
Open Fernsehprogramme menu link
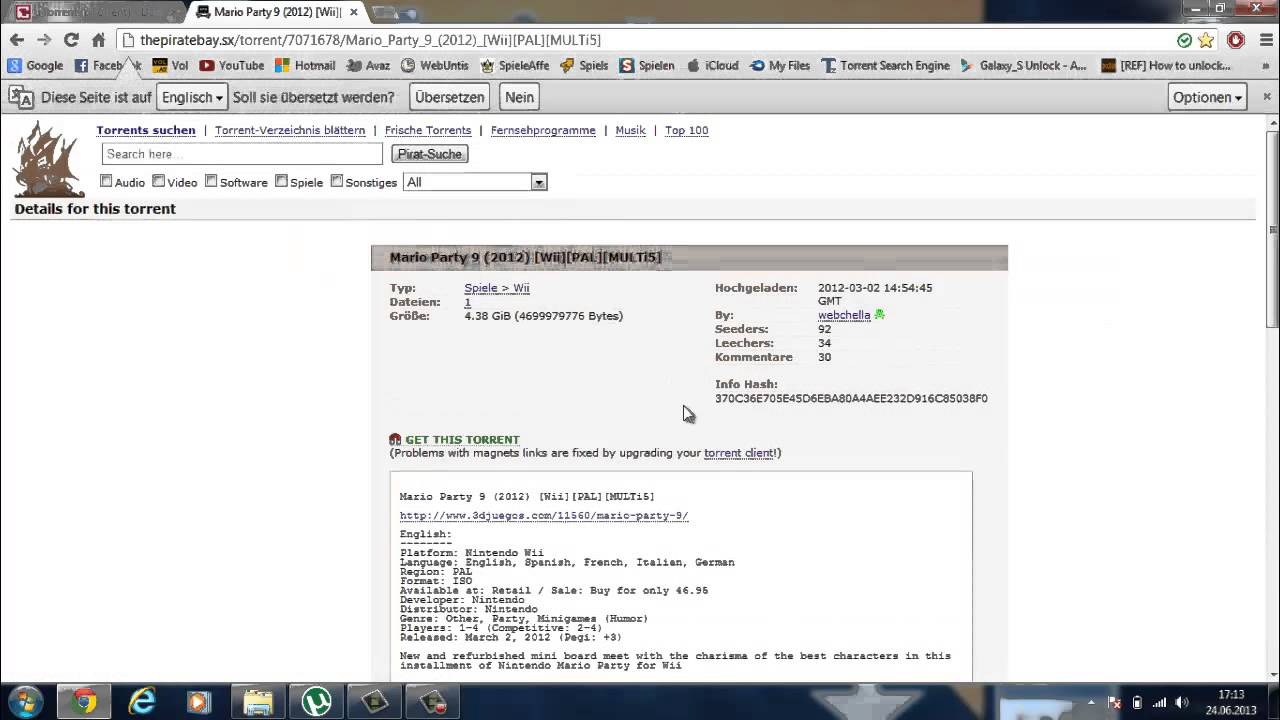543,130
